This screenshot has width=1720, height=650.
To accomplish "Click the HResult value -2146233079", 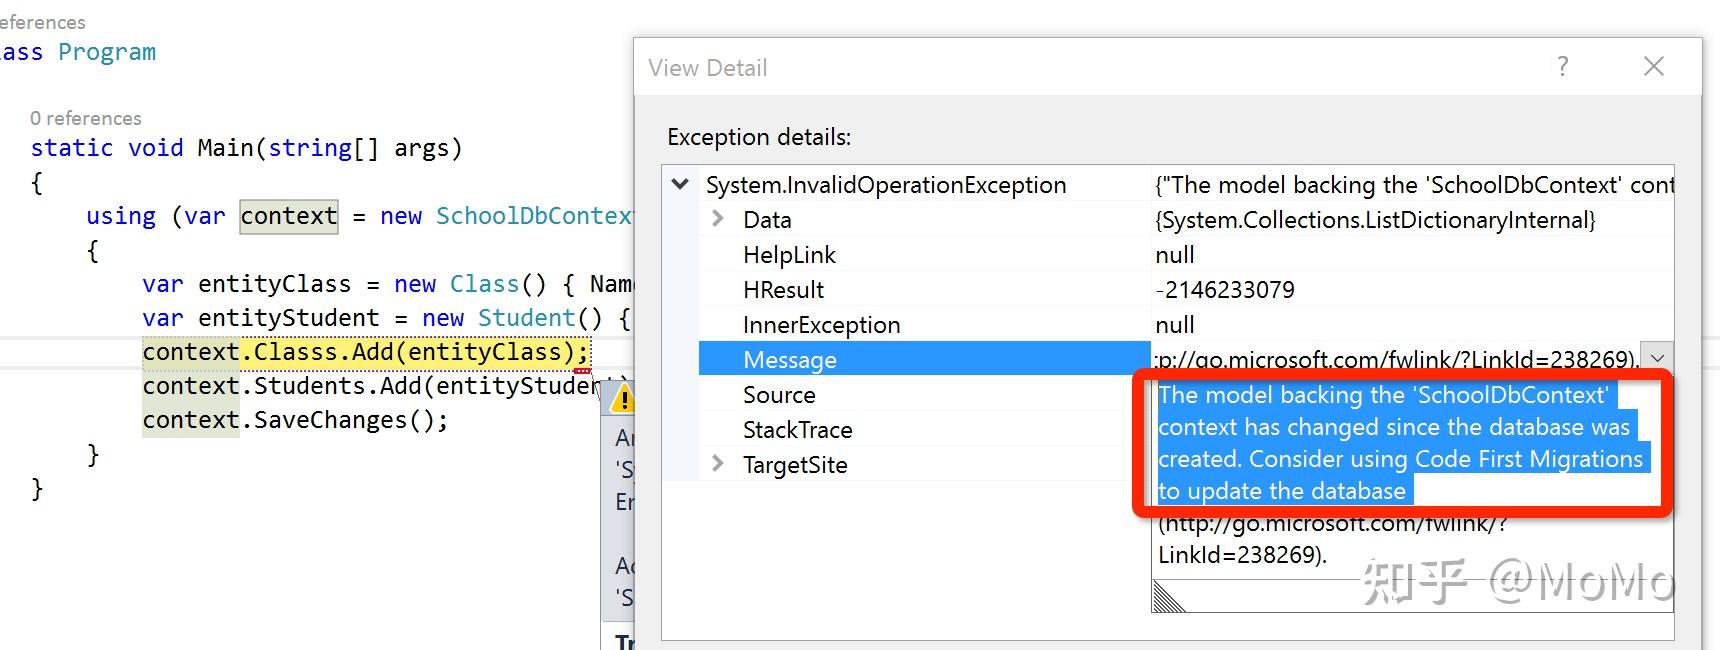I will [1225, 290].
